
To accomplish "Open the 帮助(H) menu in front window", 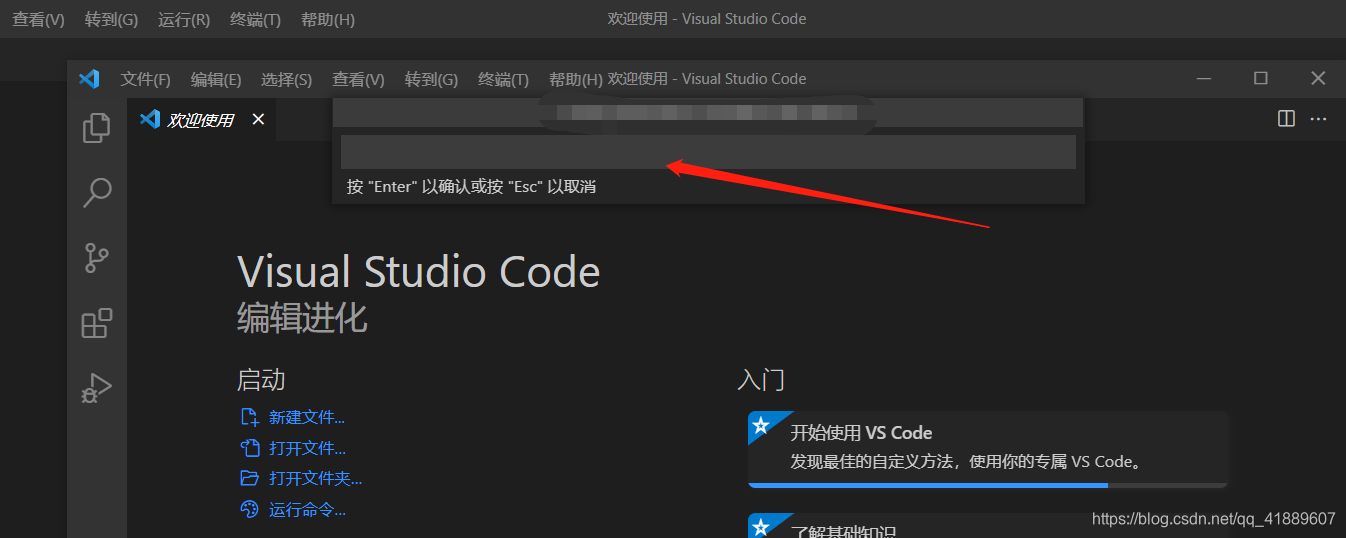I will (x=576, y=79).
